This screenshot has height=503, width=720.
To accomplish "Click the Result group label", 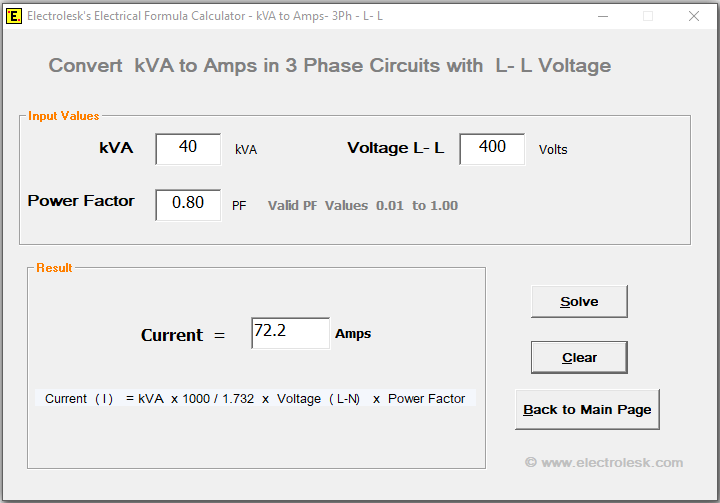I will [54, 268].
